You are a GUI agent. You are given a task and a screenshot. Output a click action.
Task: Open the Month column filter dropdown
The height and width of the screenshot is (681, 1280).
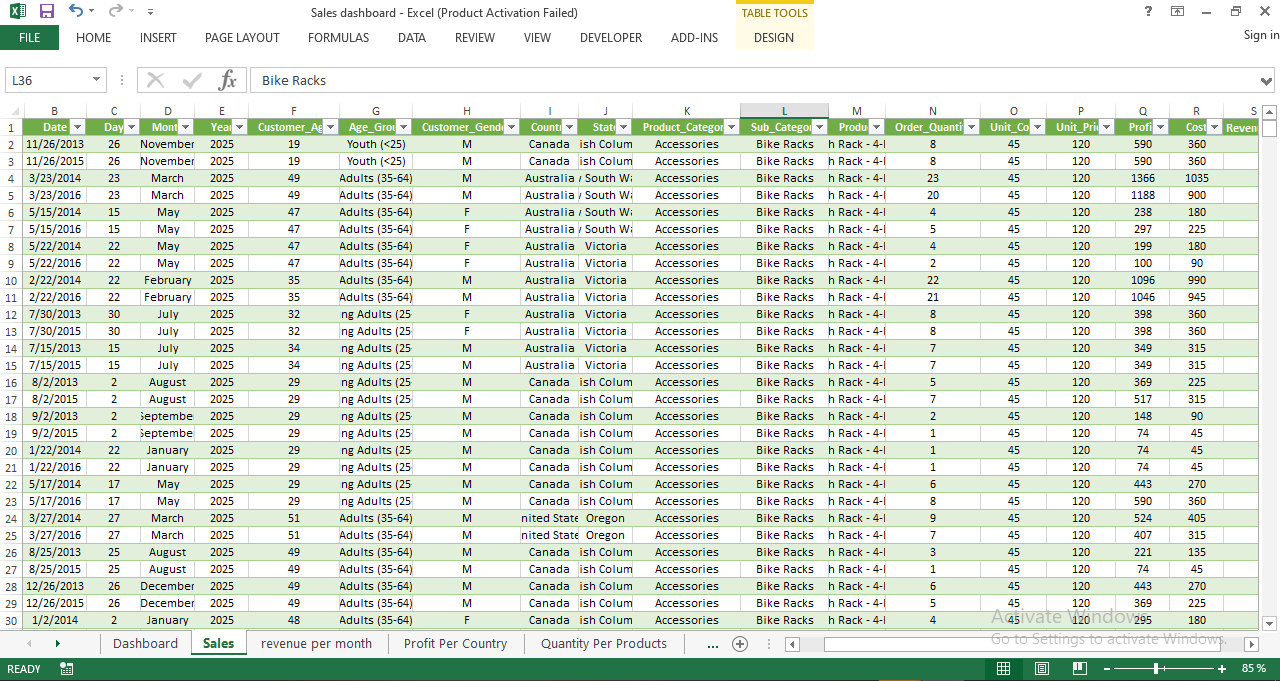pos(185,127)
